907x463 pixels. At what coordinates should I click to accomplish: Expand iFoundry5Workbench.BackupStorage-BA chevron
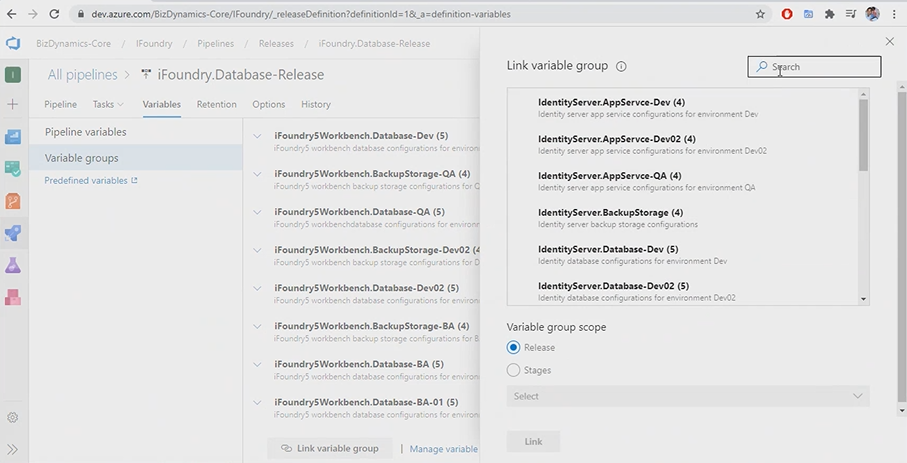[257, 326]
